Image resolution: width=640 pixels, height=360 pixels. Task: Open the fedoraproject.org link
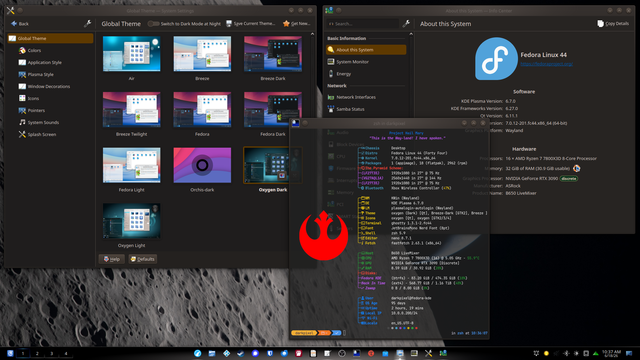[546, 64]
